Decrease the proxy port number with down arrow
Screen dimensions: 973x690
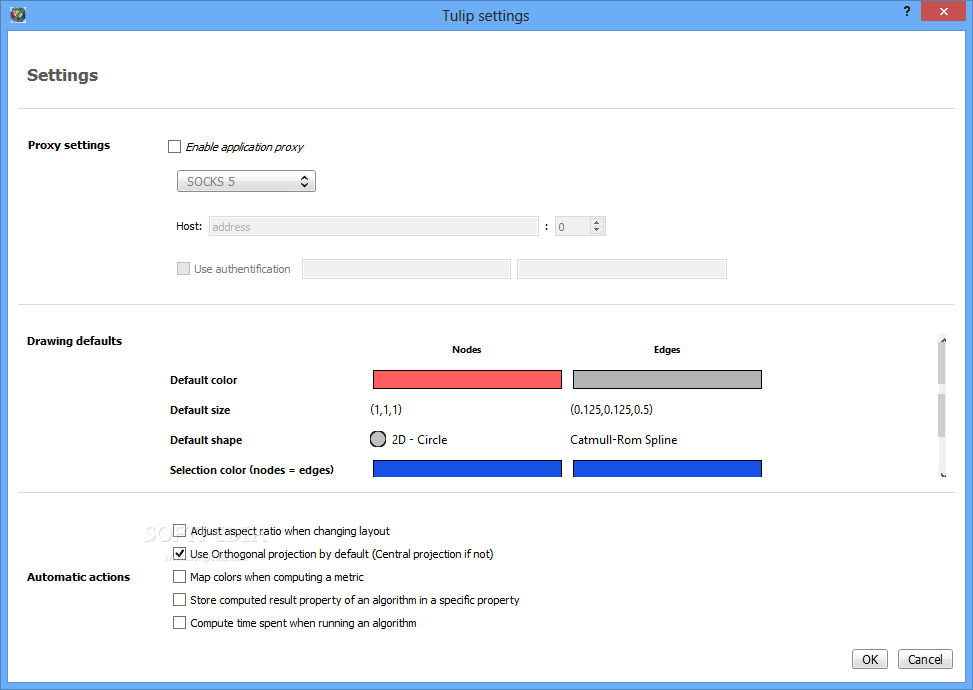[x=596, y=230]
